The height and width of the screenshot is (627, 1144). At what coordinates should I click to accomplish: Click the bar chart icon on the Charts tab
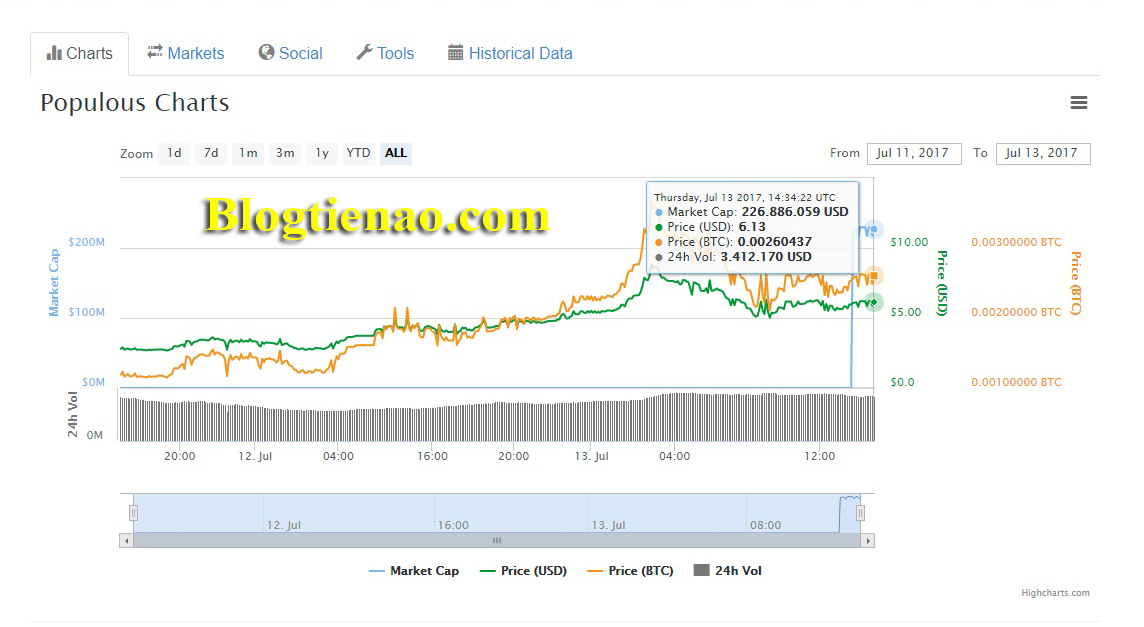[54, 53]
